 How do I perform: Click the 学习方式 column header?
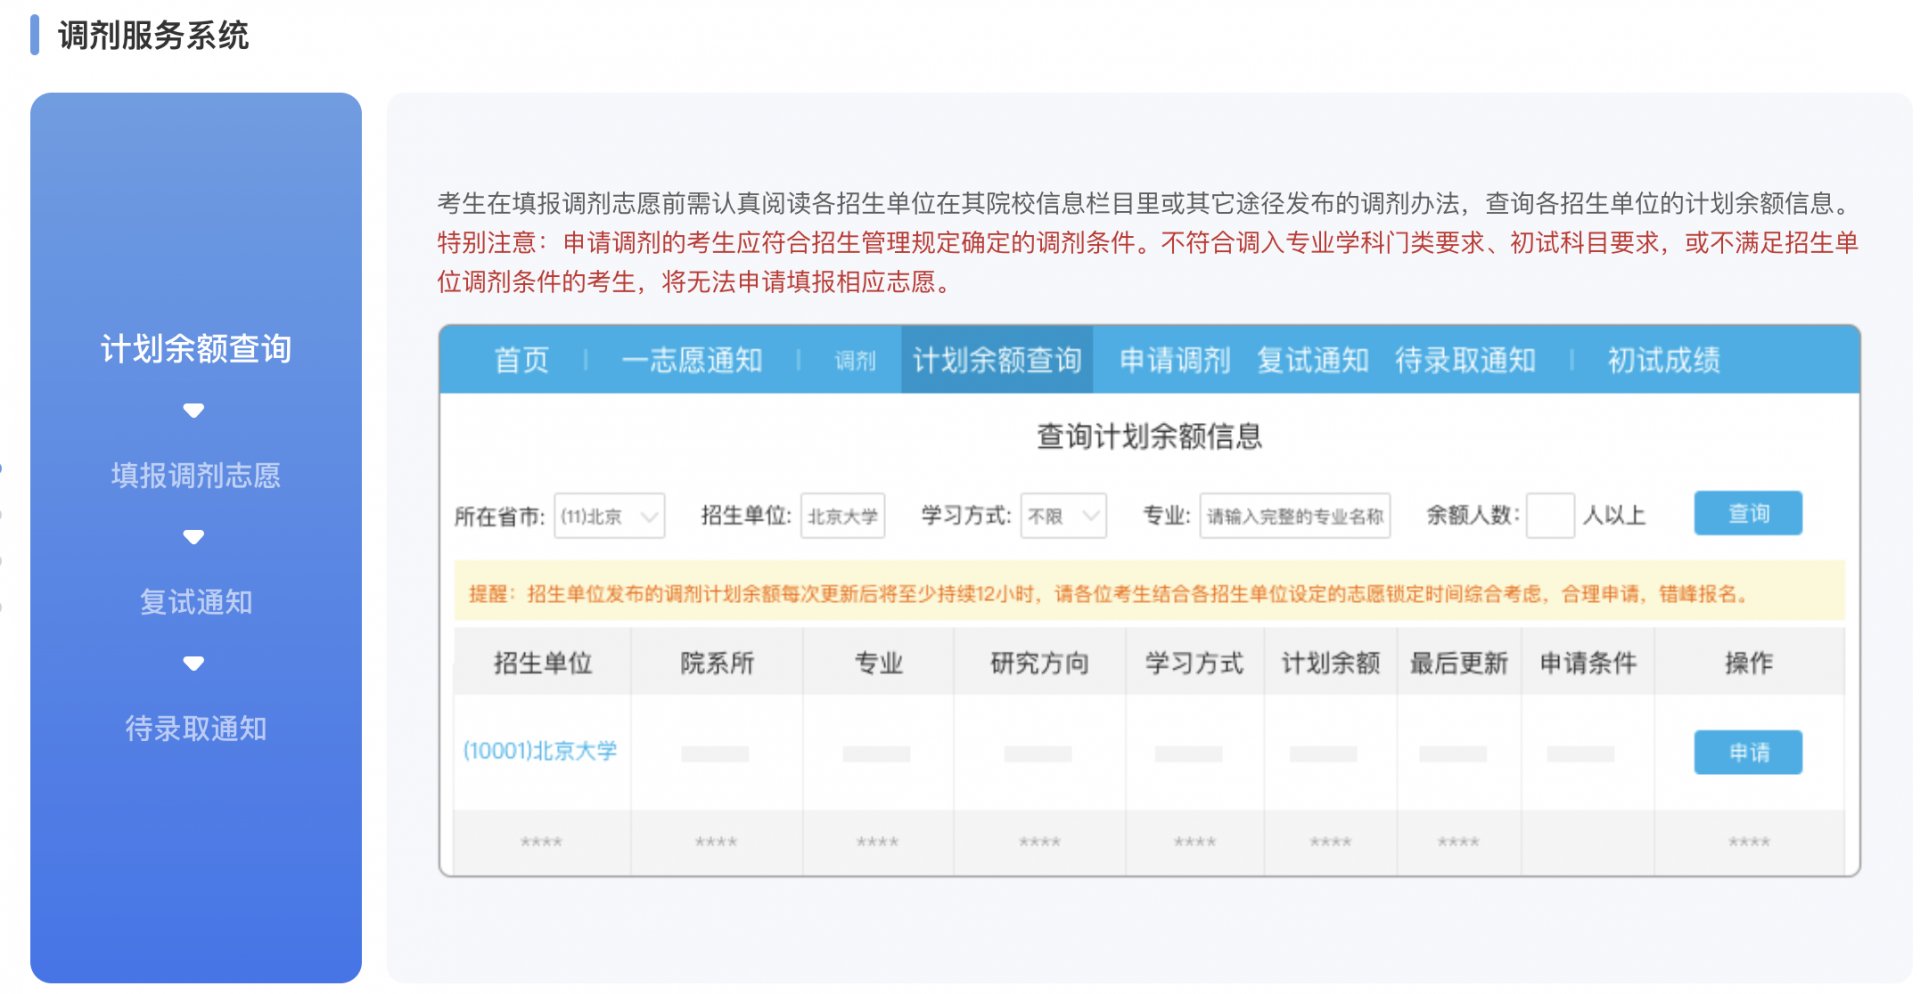coord(1195,663)
